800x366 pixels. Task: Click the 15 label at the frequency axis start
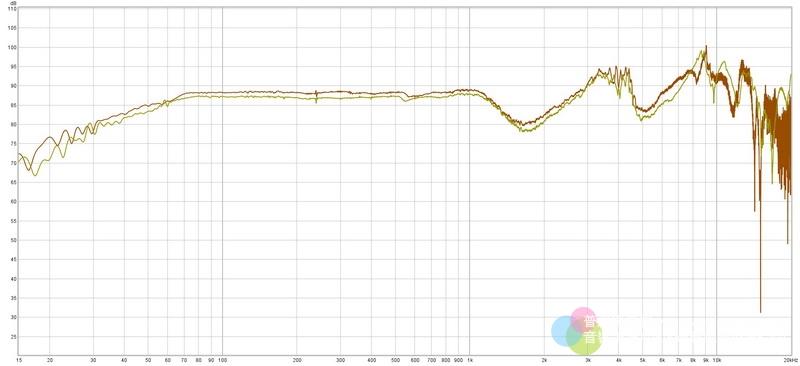(x=19, y=360)
